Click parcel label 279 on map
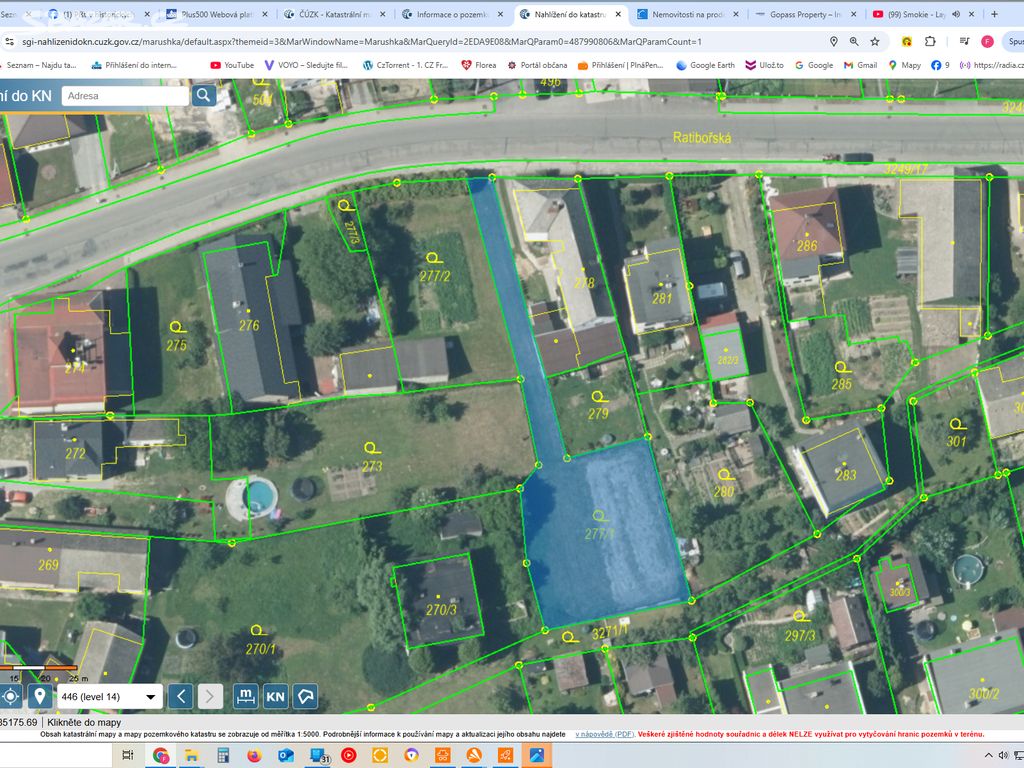The height and width of the screenshot is (768, 1024). click(x=598, y=413)
